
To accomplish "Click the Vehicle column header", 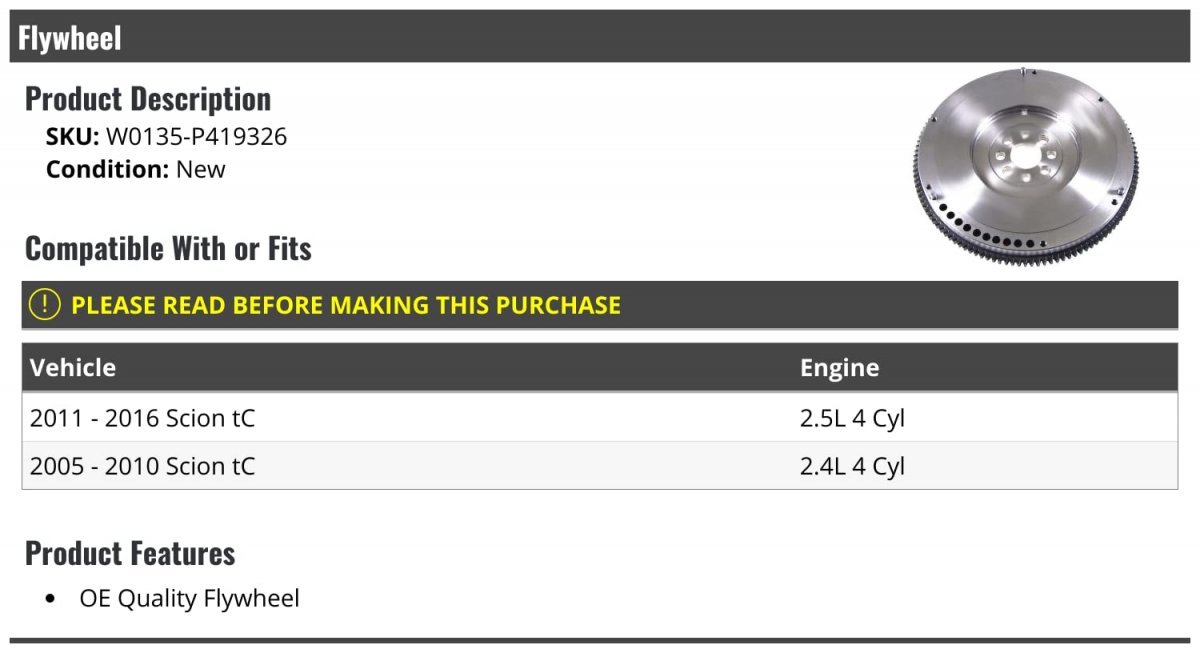I will [x=73, y=368].
